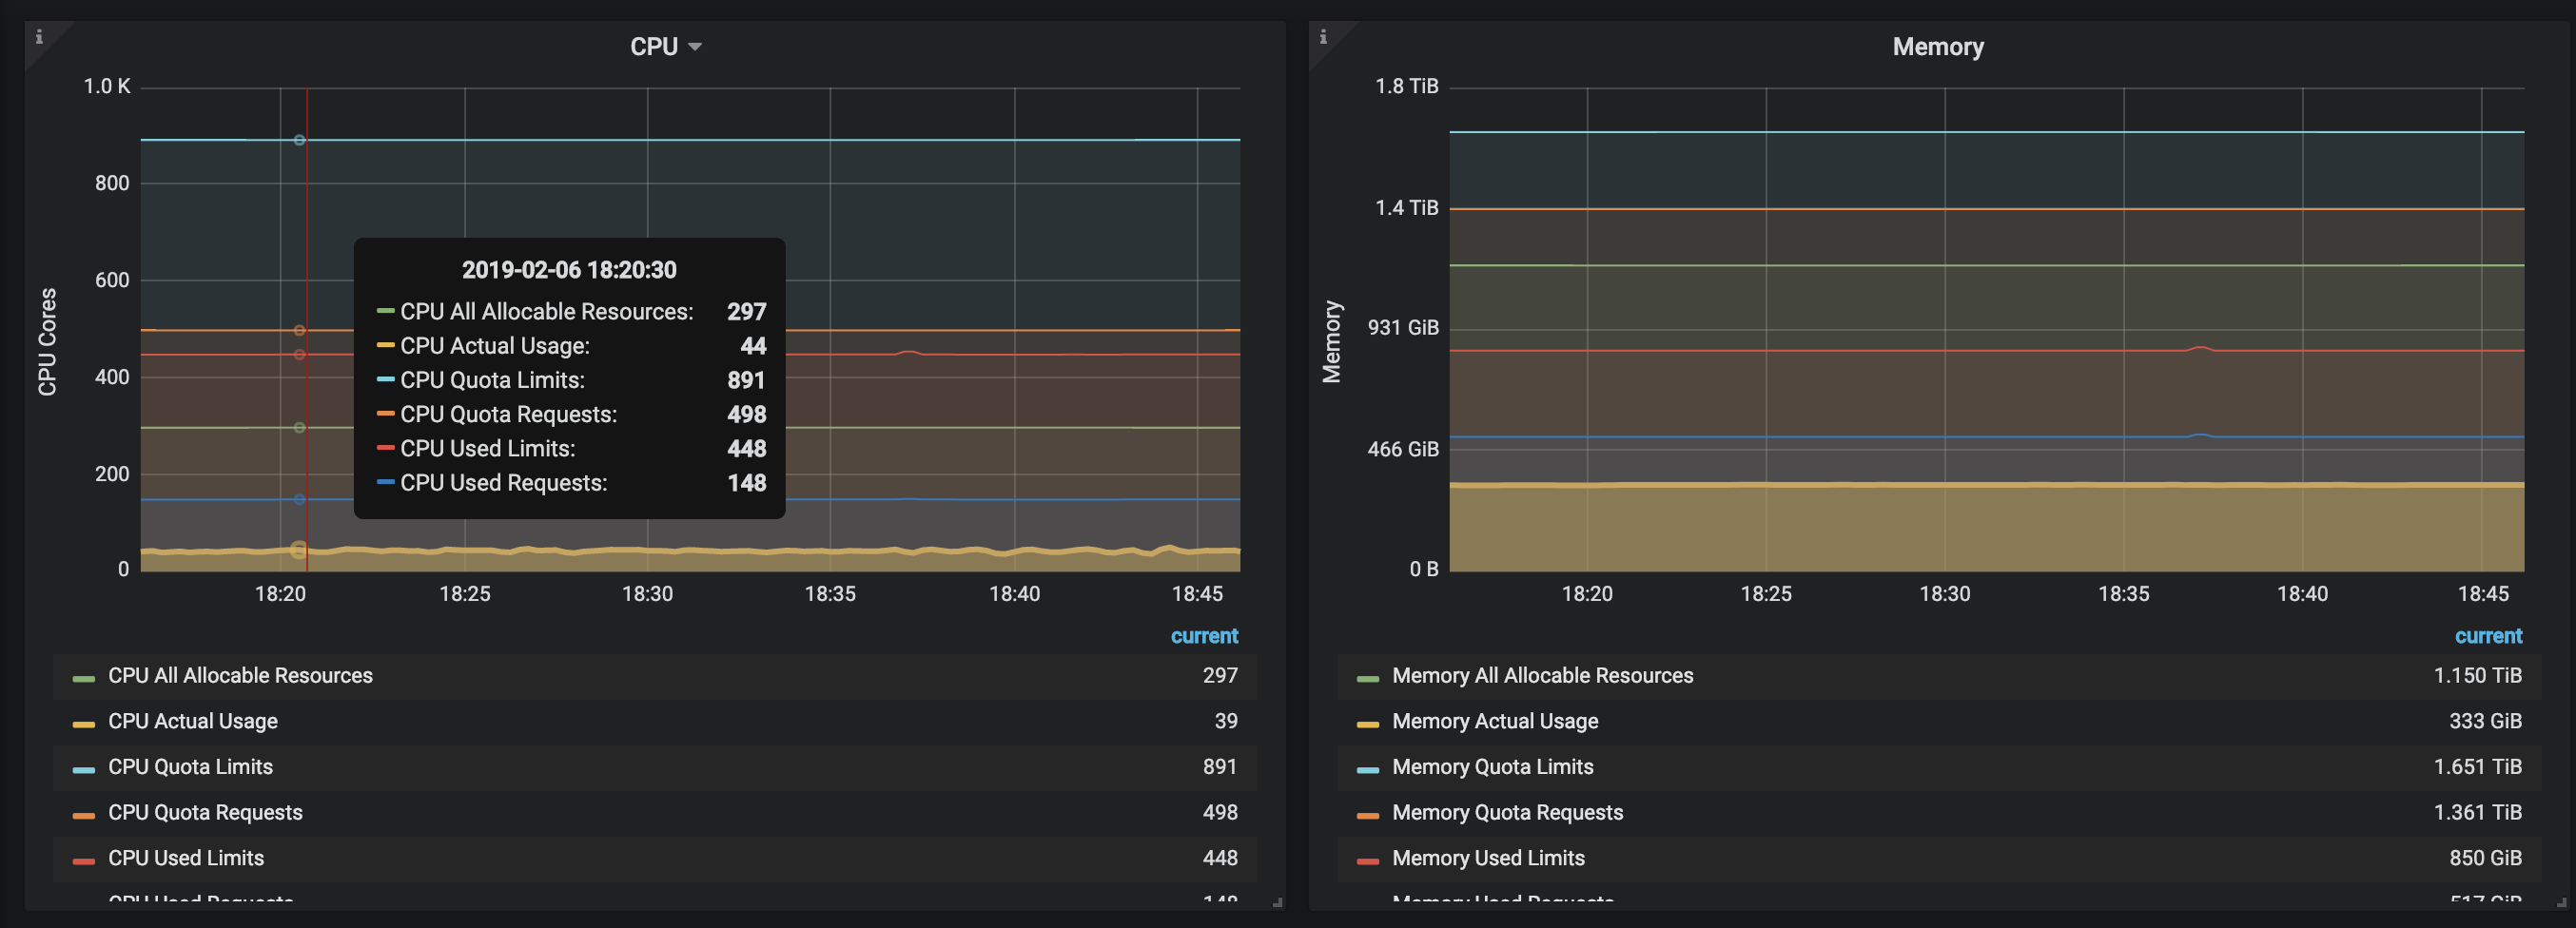2576x928 pixels.
Task: Toggle the Memory Used Limits series label
Action: tap(1488, 858)
